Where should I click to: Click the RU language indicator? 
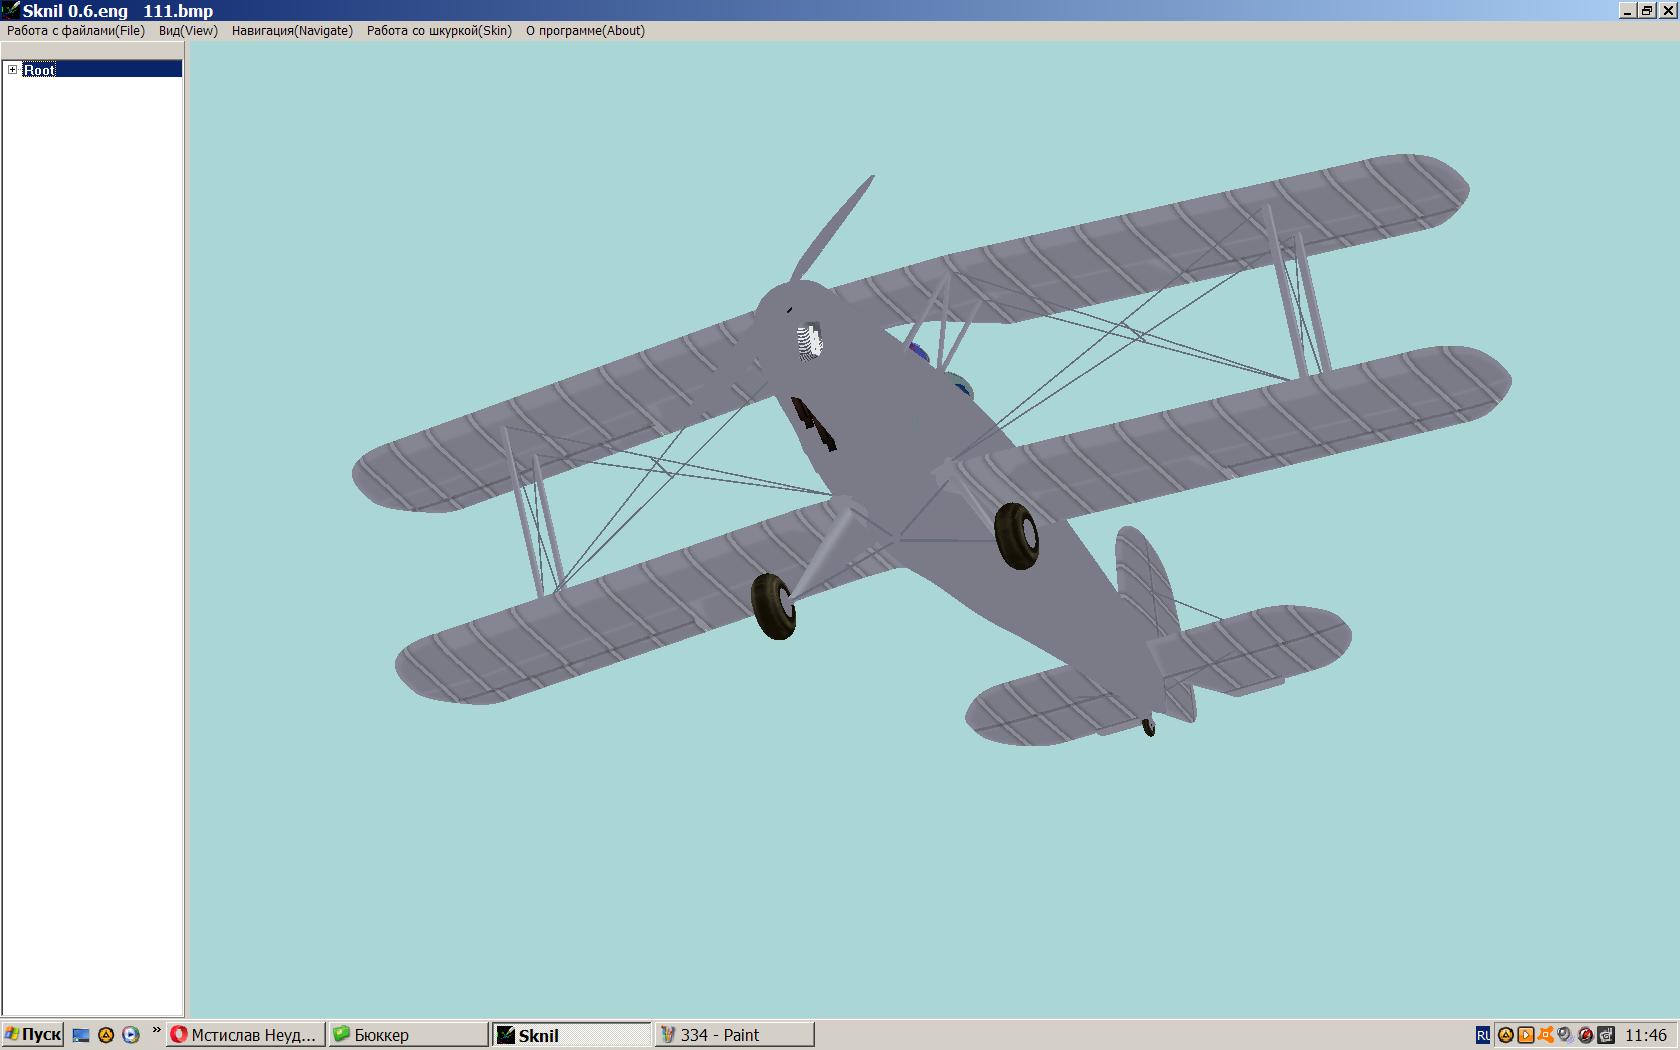[1483, 1035]
